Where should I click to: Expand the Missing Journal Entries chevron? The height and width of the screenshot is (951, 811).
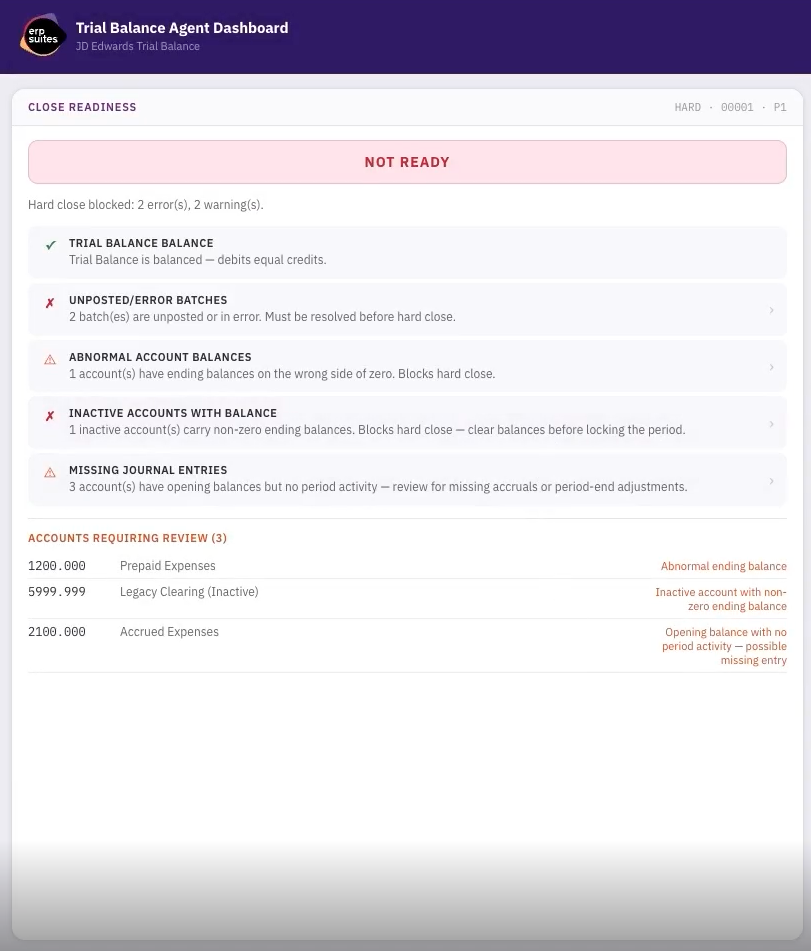coord(771,481)
